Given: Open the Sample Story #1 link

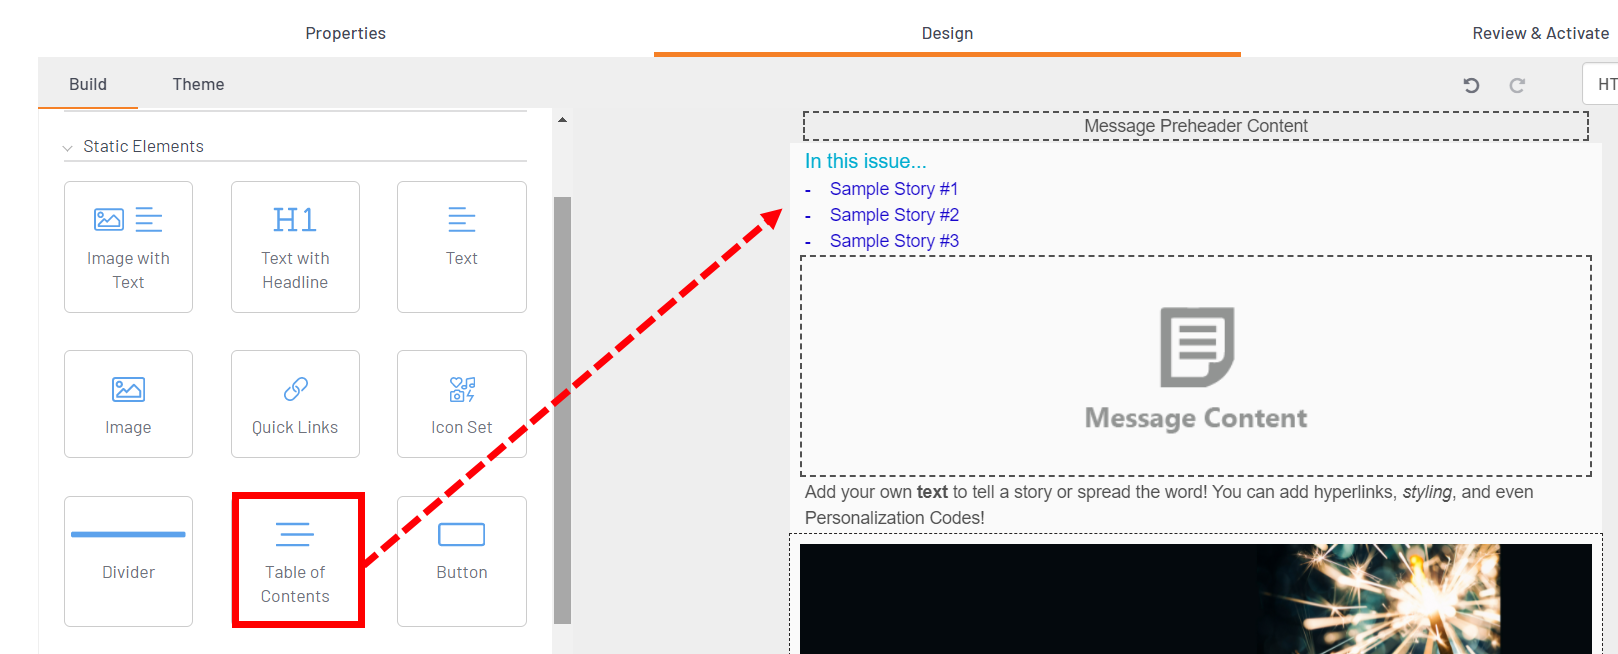Looking at the screenshot, I should coord(893,189).
